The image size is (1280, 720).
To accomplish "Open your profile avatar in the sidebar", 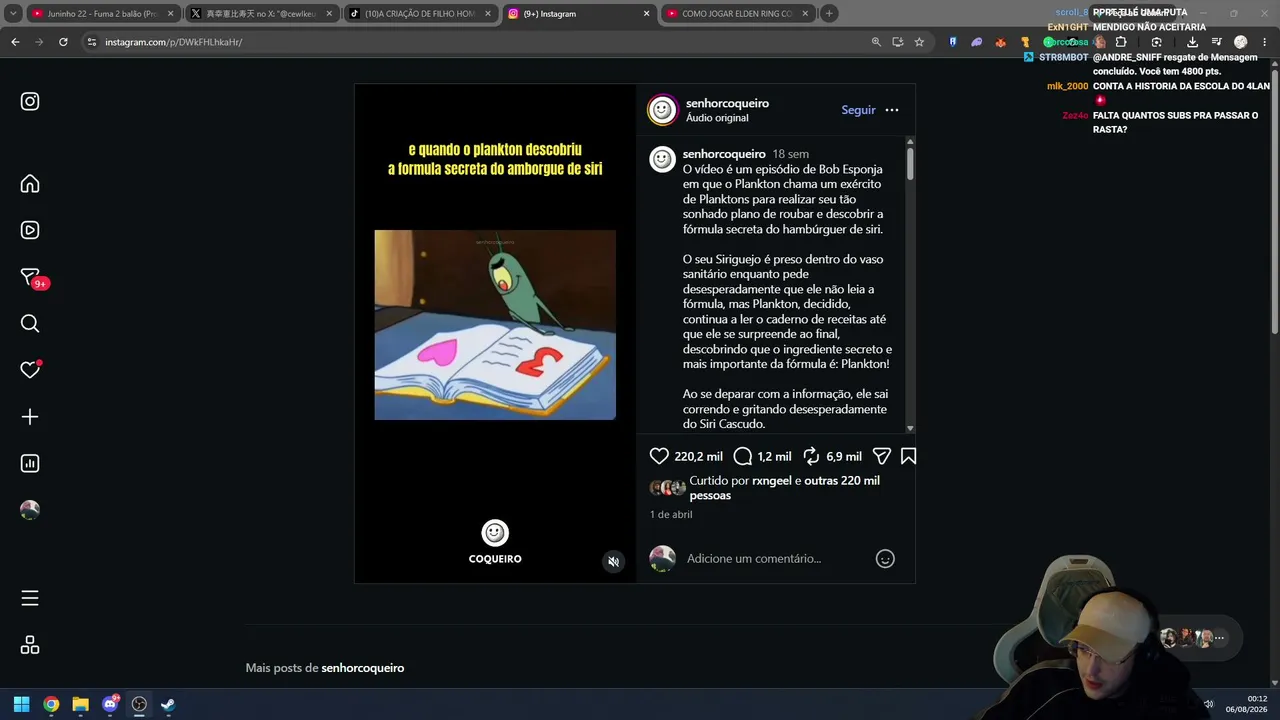I will 30,510.
